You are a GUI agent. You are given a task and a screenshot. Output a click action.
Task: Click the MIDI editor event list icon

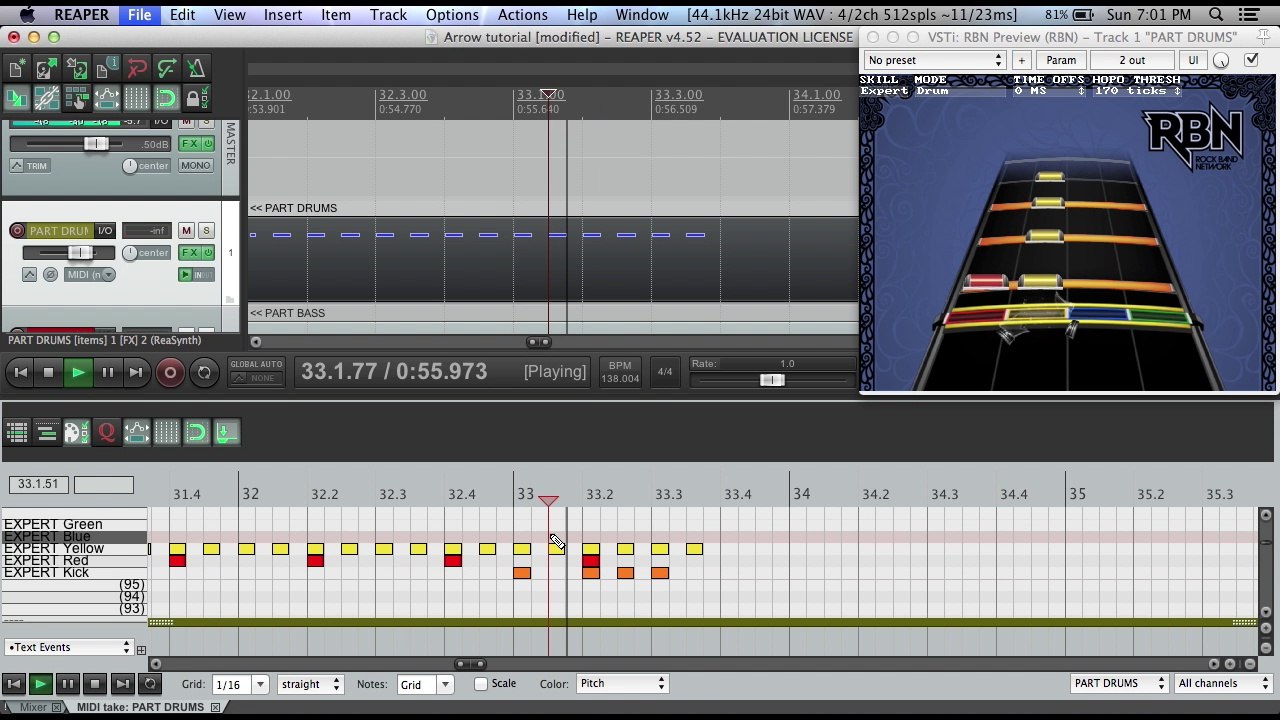(17, 432)
